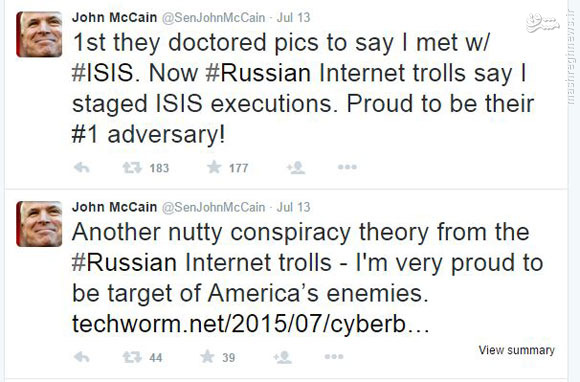Follow user icon on first tweet
580x382 pixels.
296,168
